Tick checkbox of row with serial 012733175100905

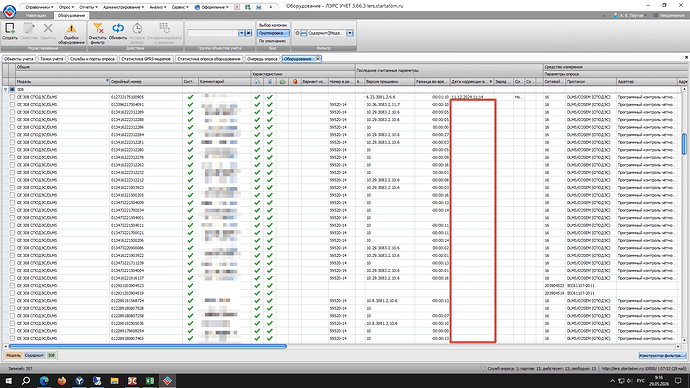12,97
